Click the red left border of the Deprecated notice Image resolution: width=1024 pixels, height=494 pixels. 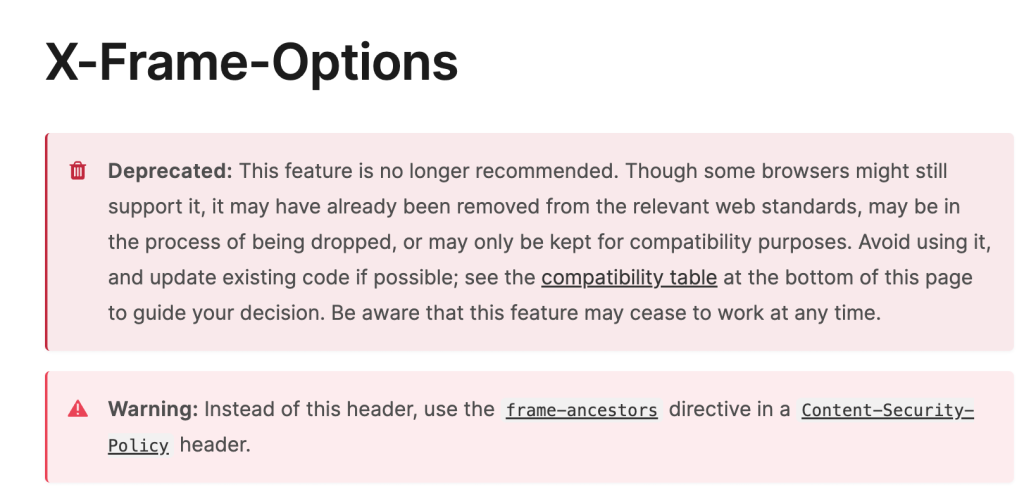pyautogui.click(x=47, y=241)
